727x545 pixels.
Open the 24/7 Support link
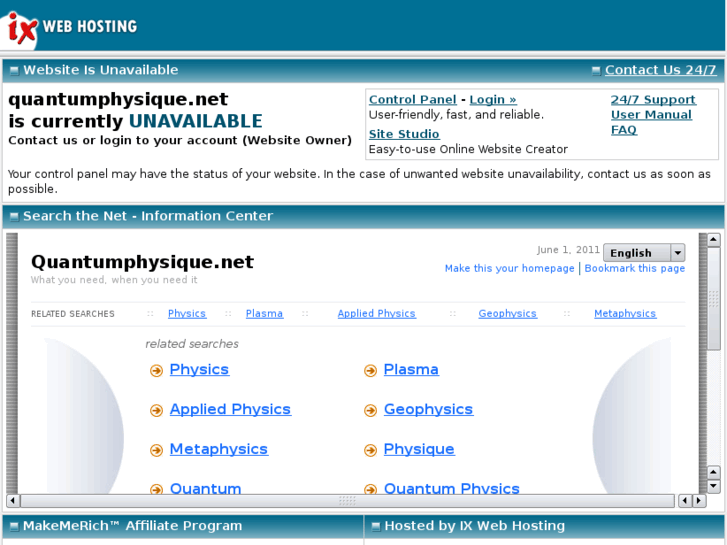[653, 100]
